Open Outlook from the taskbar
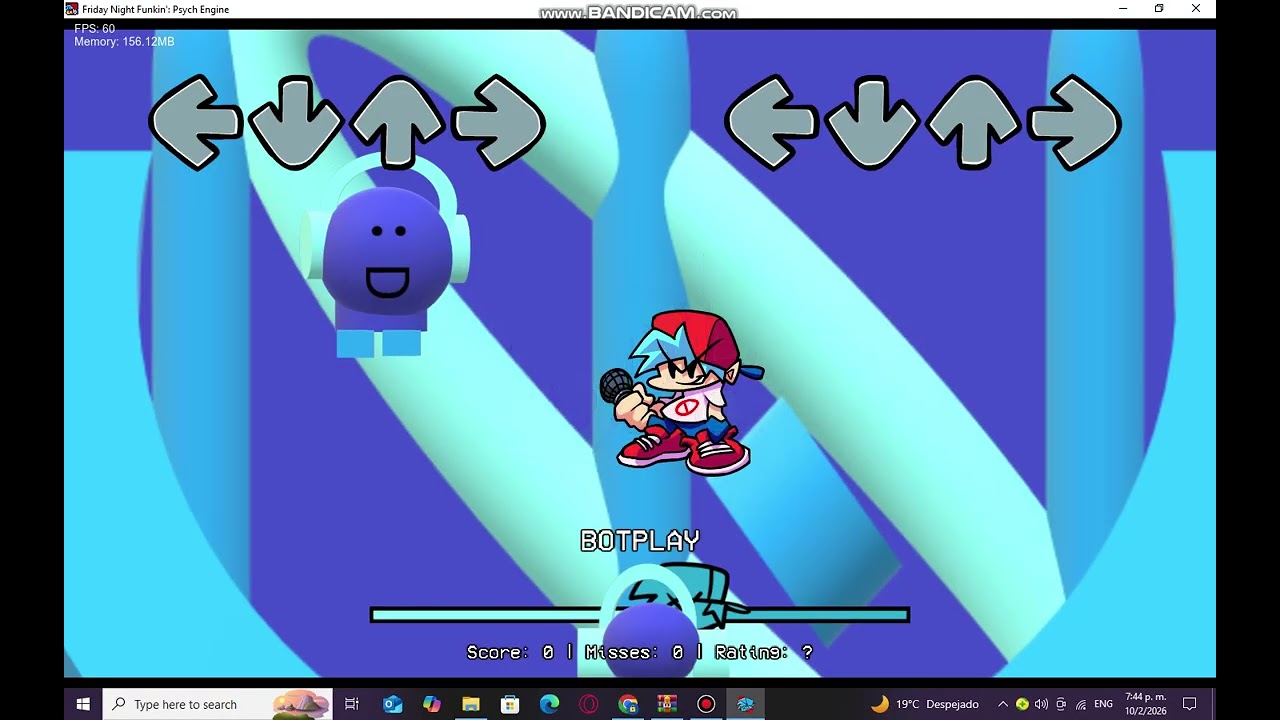Screen dimensions: 1280x720 [392, 704]
